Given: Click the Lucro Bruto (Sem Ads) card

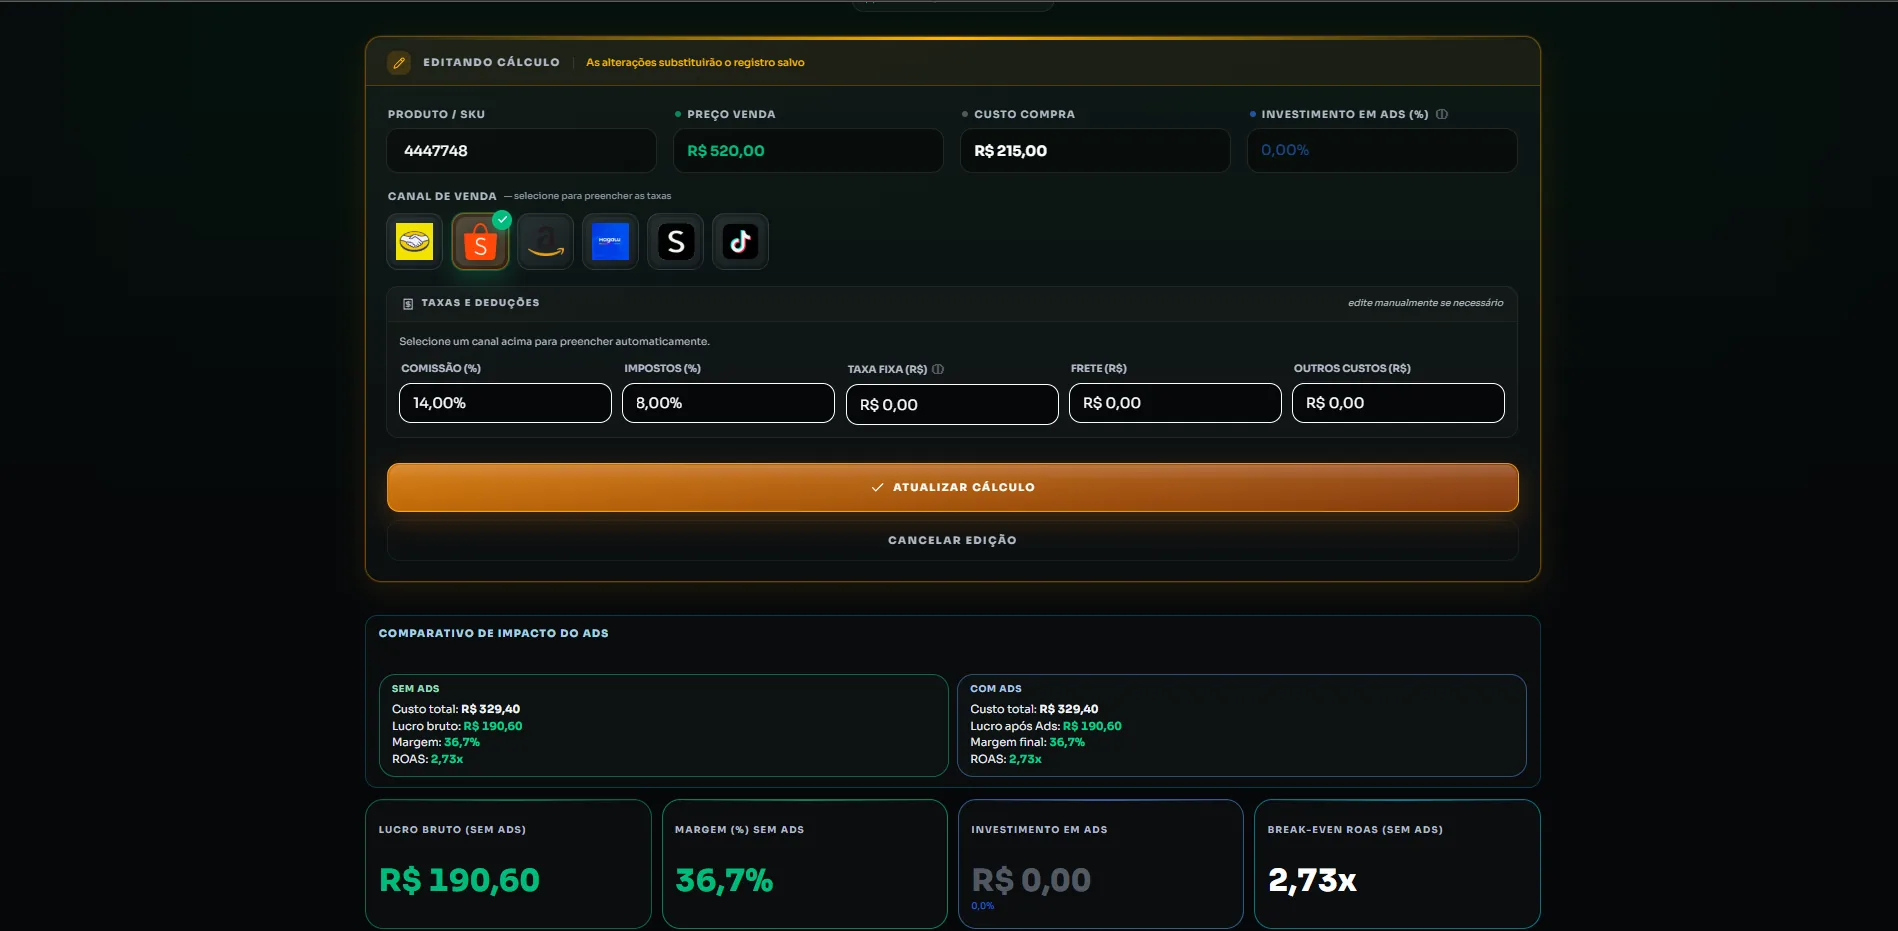Looking at the screenshot, I should [508, 864].
